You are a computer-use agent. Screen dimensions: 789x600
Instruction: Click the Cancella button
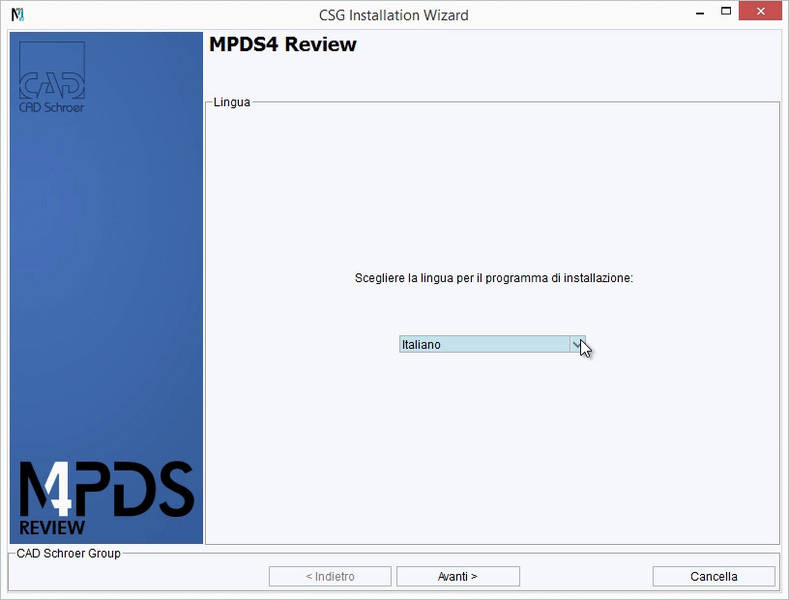click(714, 576)
